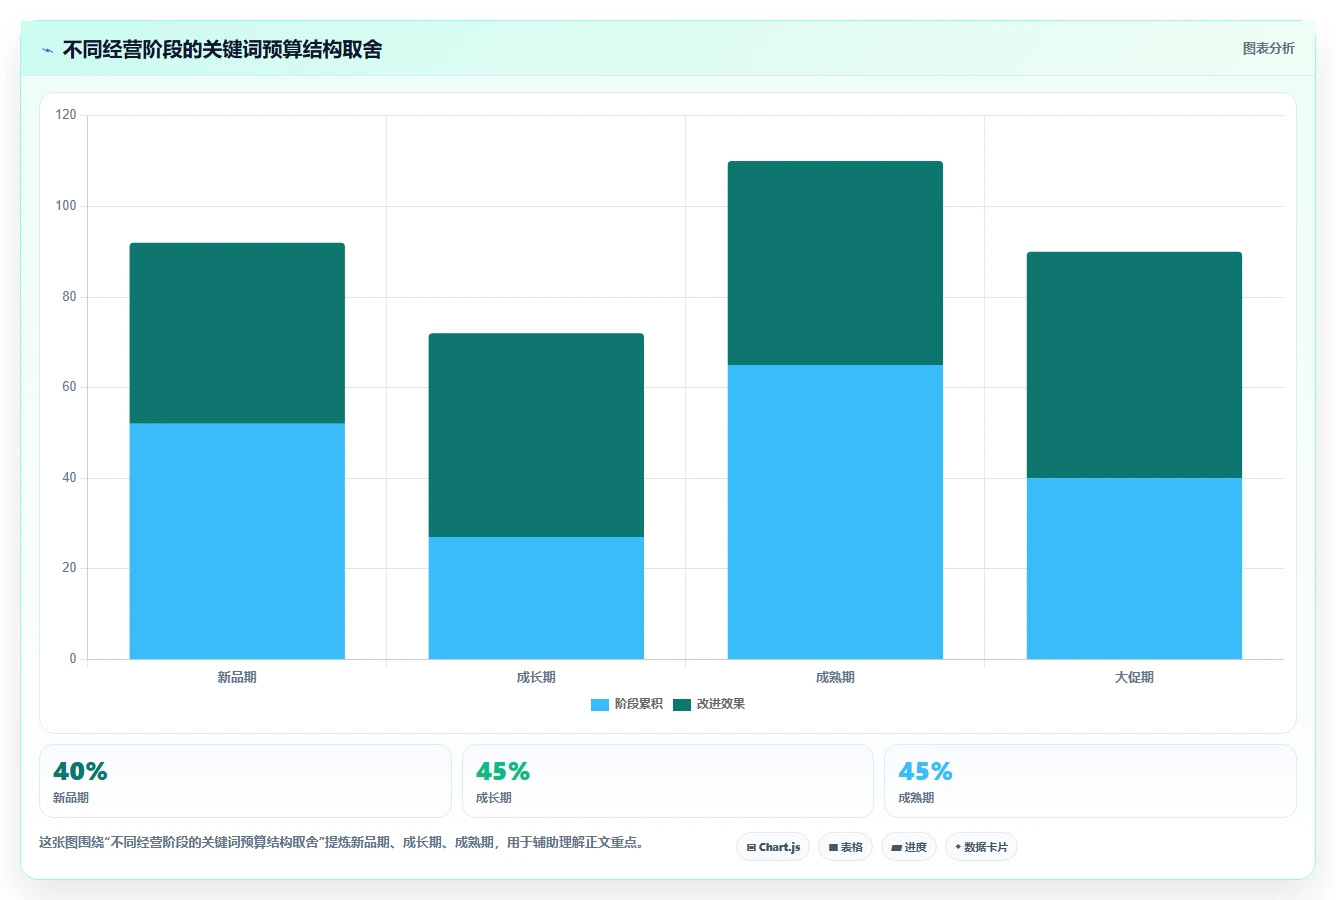
Task: Click the 表格 tag
Action: tap(845, 847)
